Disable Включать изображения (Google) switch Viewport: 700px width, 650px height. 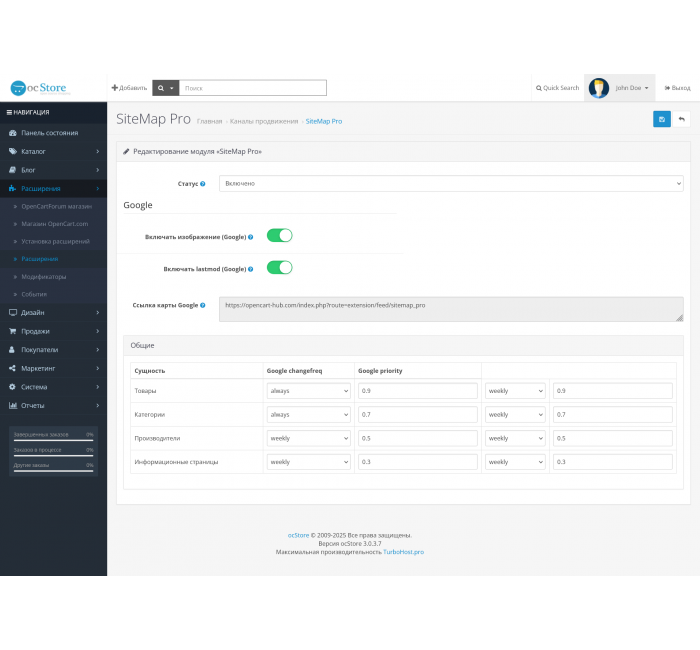click(279, 236)
